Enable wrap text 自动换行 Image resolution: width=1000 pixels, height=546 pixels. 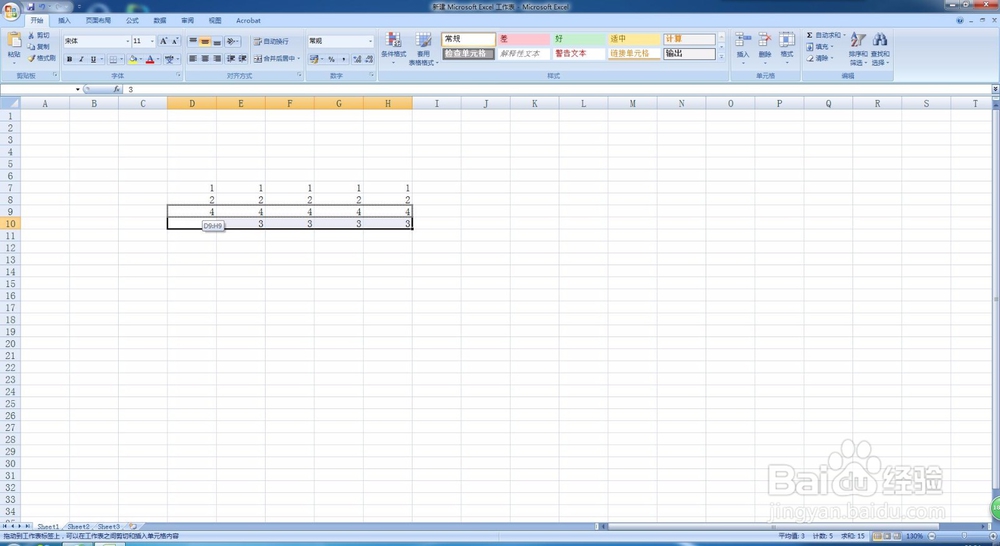coord(271,41)
